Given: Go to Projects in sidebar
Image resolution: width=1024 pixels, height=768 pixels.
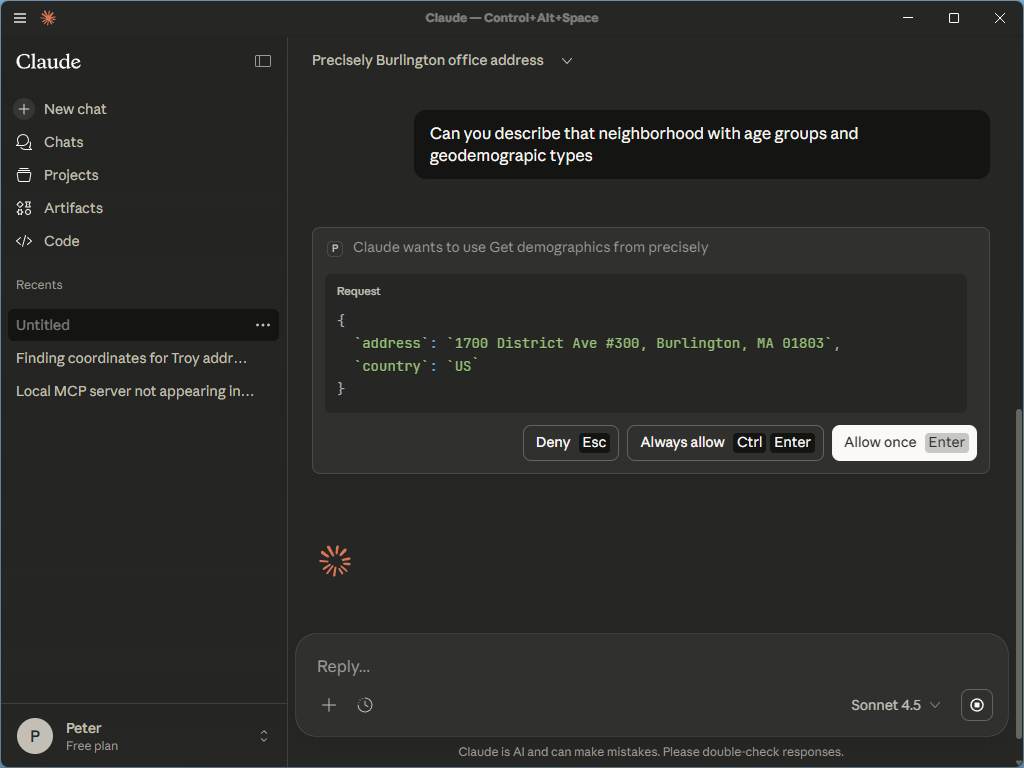Looking at the screenshot, I should pos(71,175).
